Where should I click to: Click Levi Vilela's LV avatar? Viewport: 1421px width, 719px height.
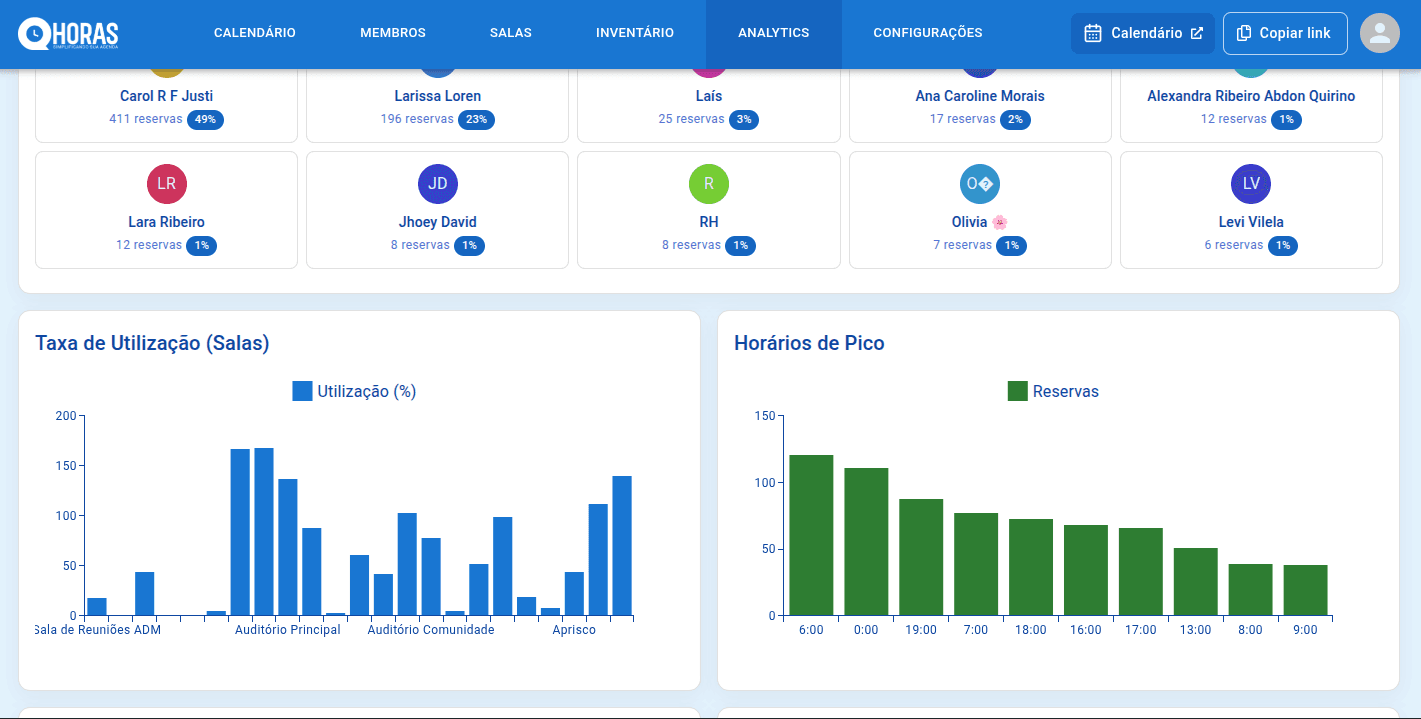click(x=1251, y=184)
